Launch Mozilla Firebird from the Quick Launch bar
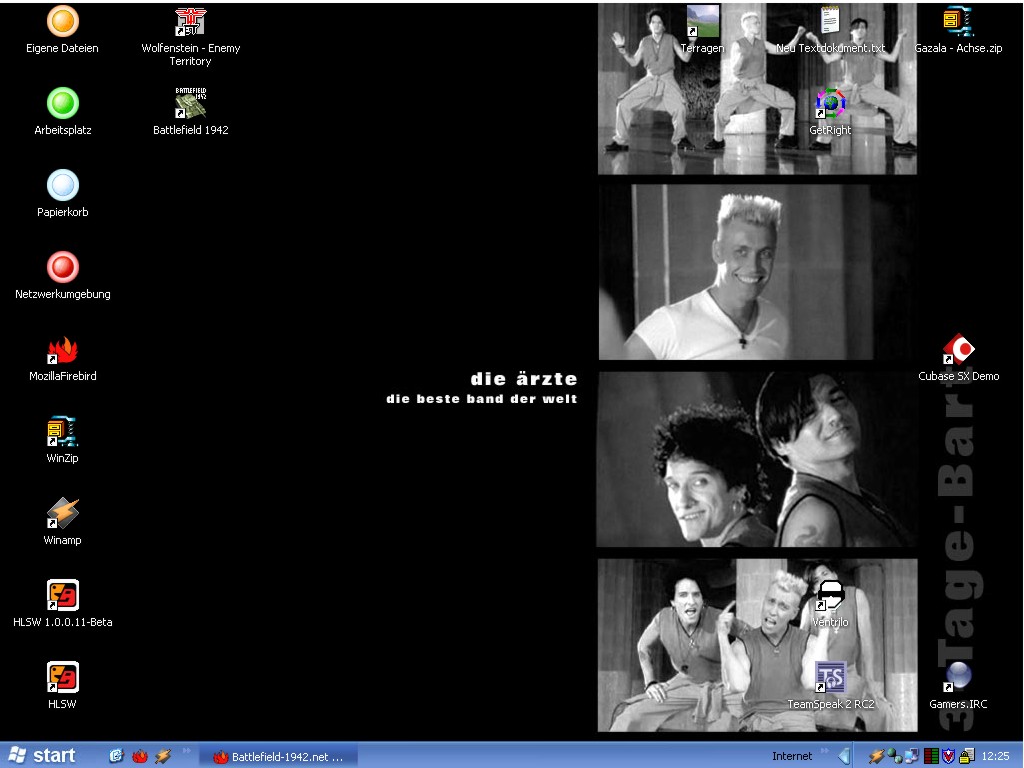 tap(140, 756)
